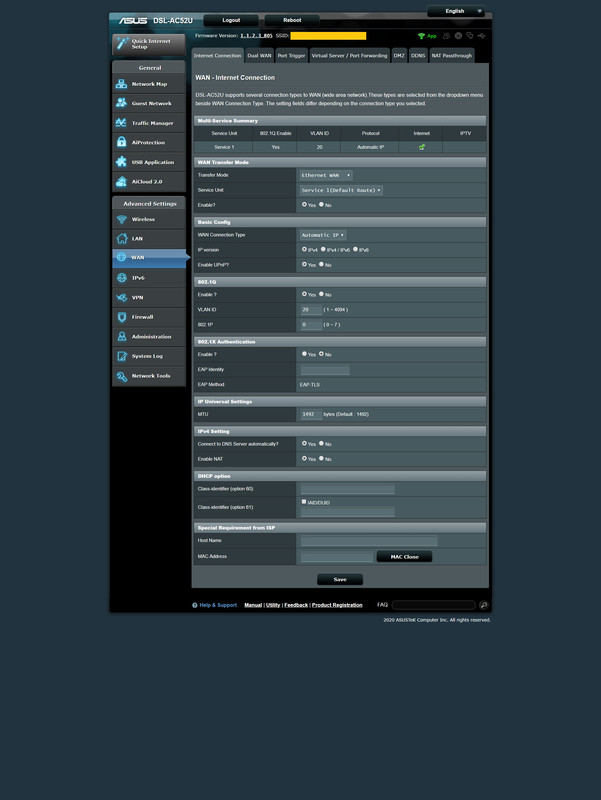This screenshot has height=800, width=601.
Task: Open Quick Internet Setup wizard
Action: [148, 44]
